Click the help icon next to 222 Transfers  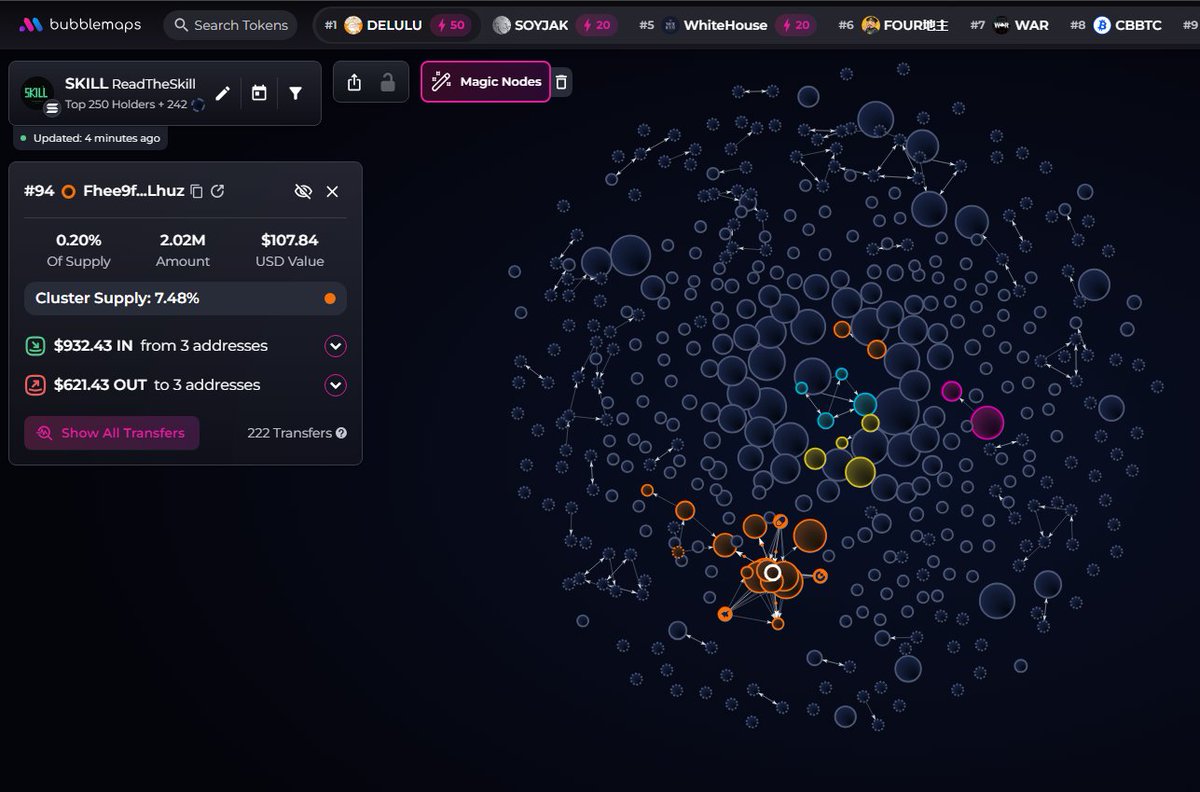click(x=342, y=433)
